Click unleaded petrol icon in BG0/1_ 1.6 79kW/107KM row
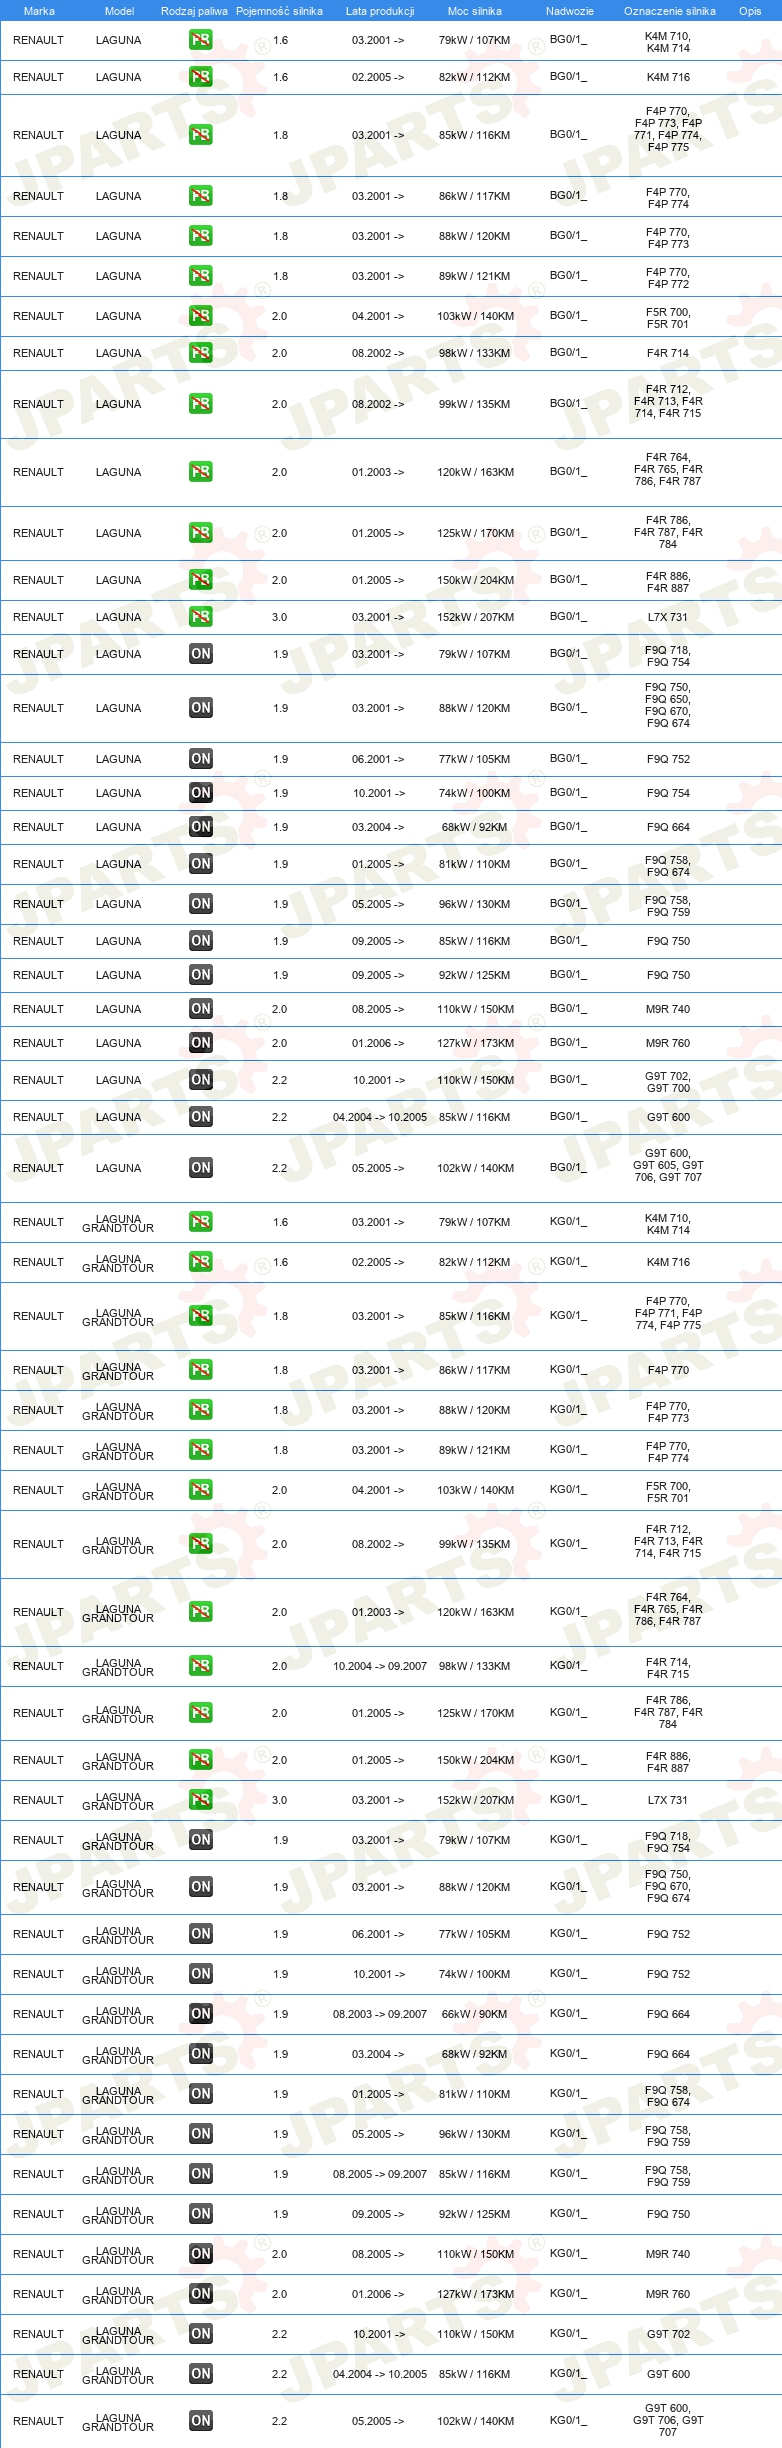 (x=200, y=40)
